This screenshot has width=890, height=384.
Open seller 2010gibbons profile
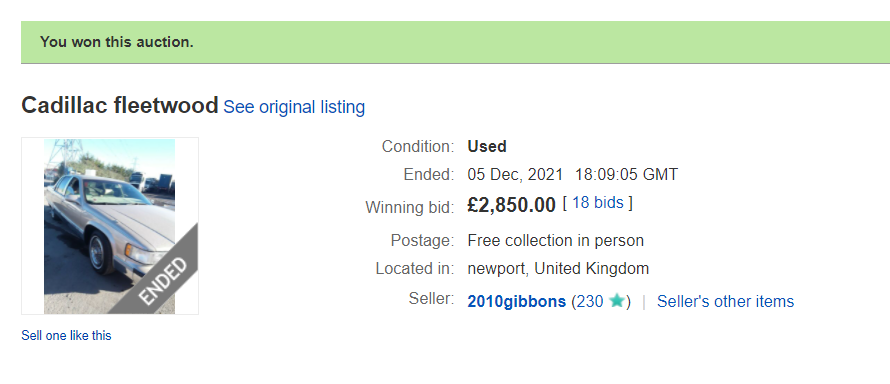(517, 301)
